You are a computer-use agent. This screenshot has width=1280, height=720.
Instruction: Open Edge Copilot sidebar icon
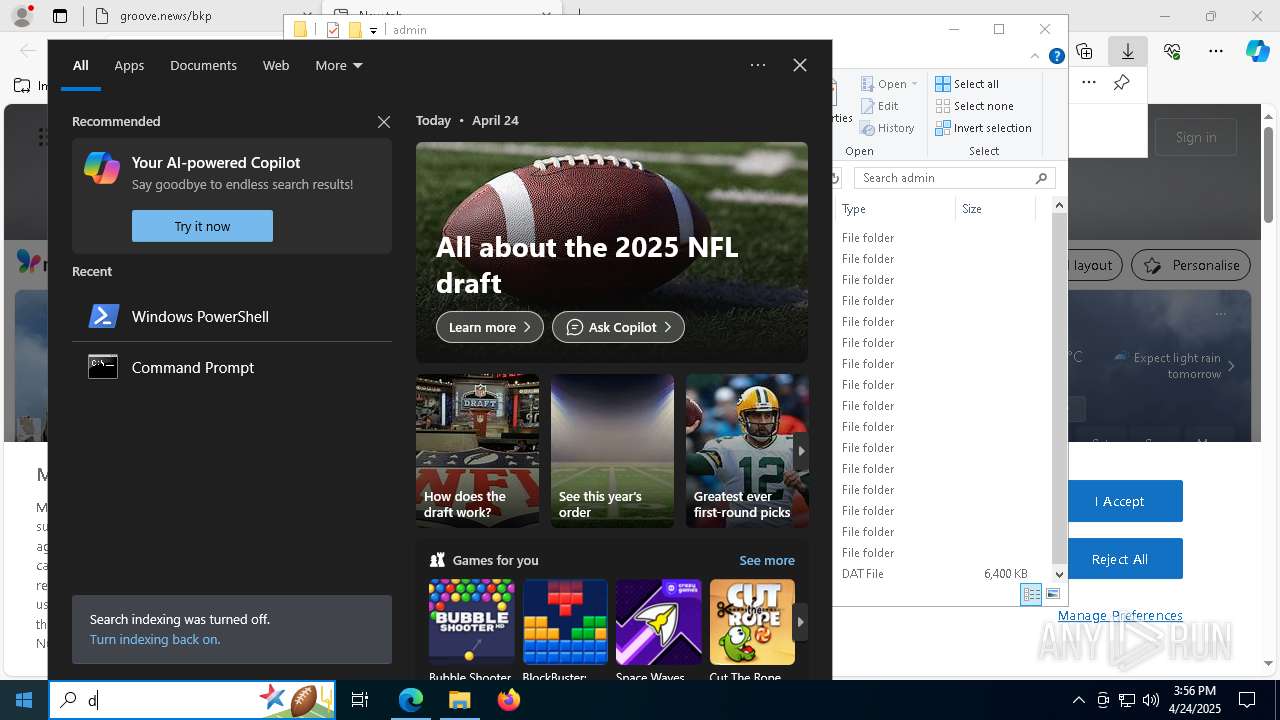1257,51
